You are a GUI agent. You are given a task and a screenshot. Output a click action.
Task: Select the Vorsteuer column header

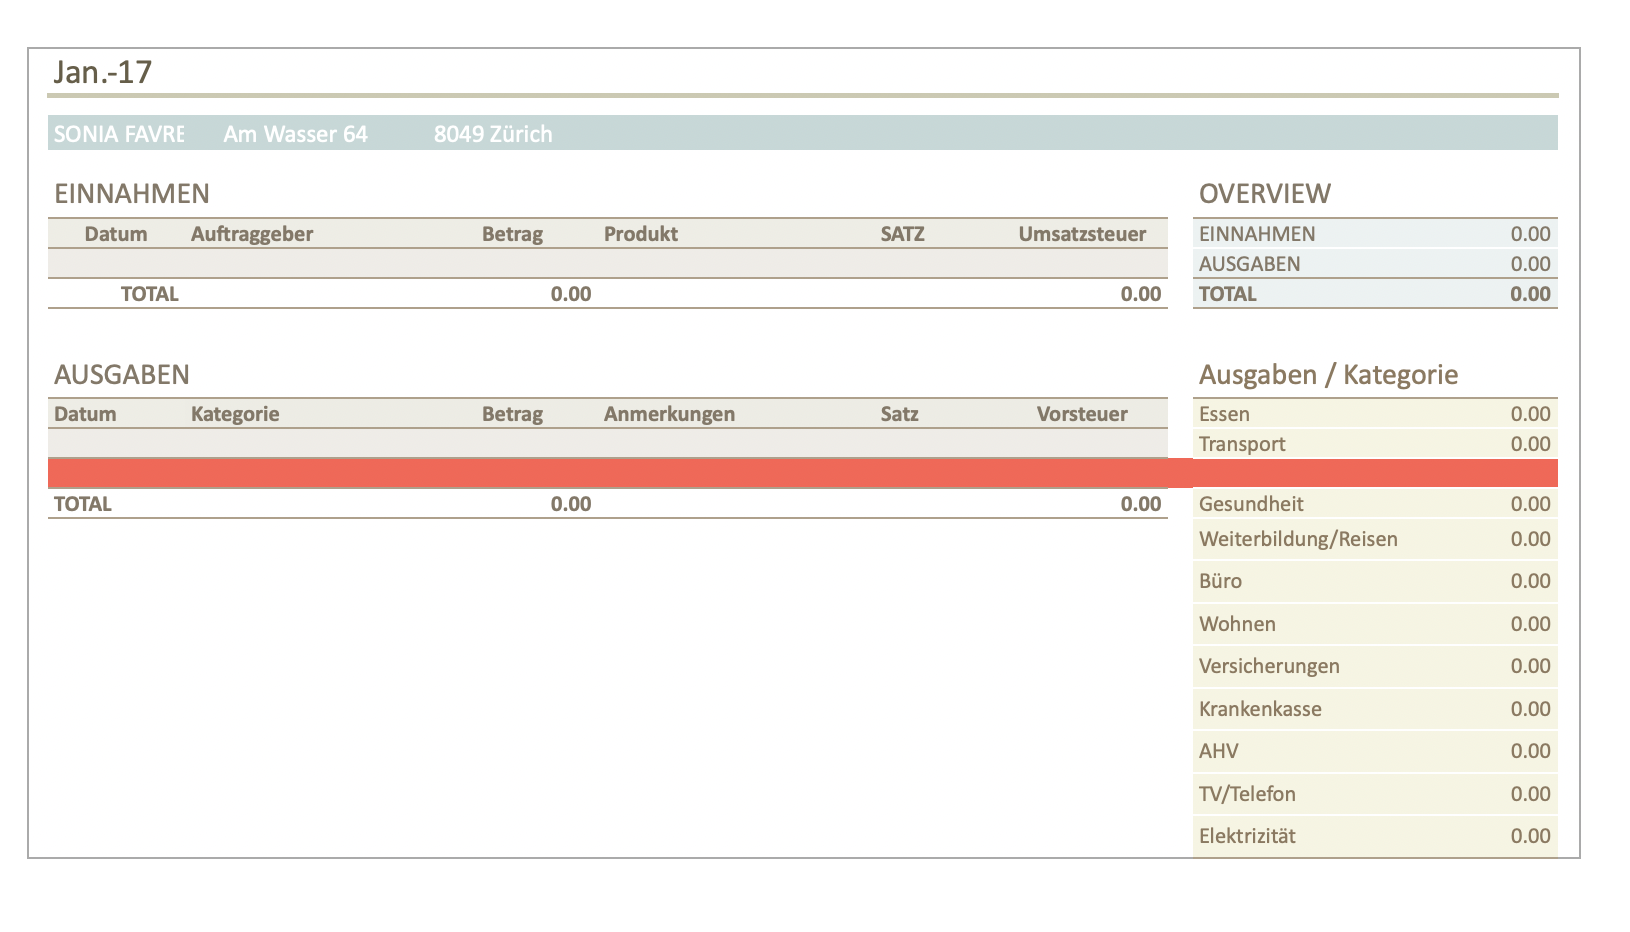(1082, 414)
